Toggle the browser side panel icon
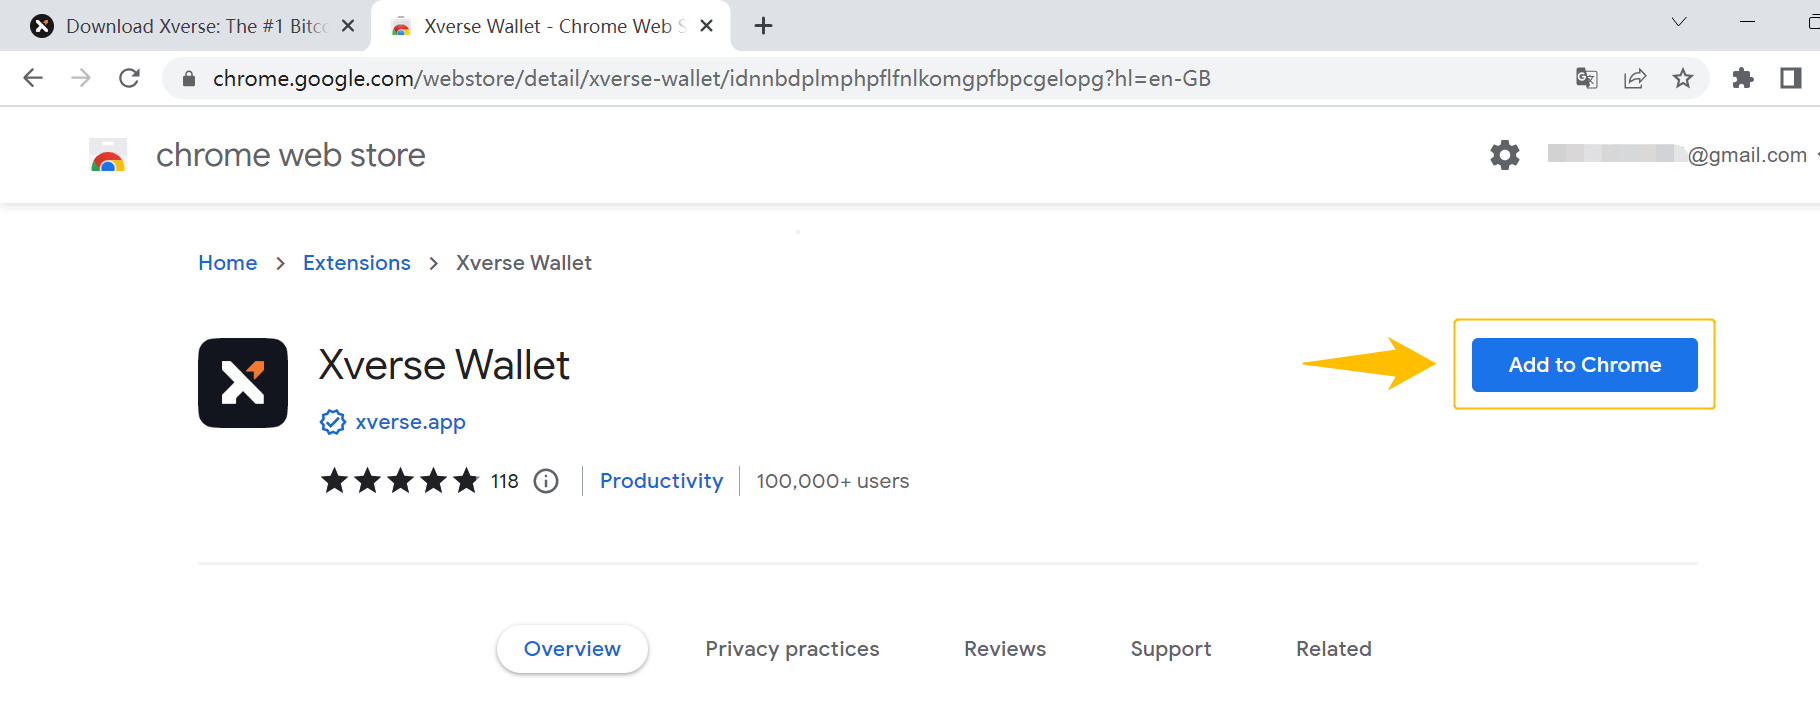 coord(1791,78)
